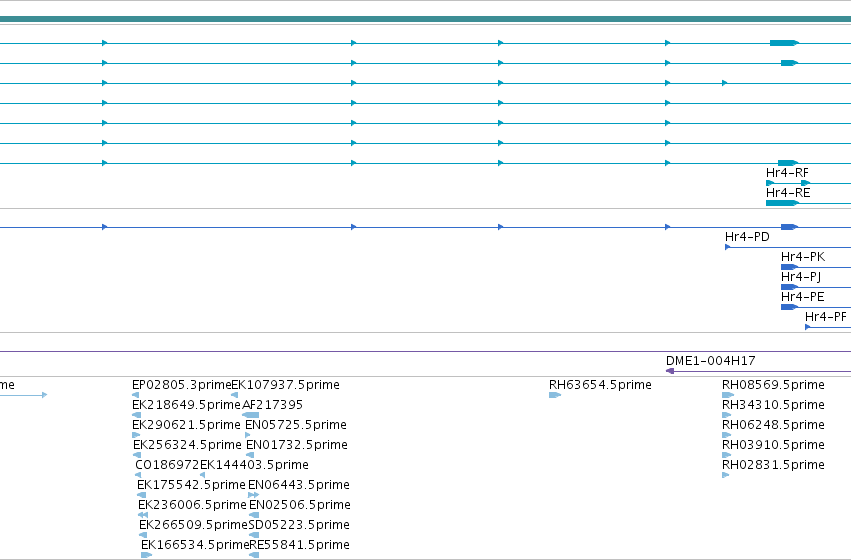Click the EN06443.5prime double-arrow glyph
Image resolution: width=851 pixels, height=560 pixels.
point(253,495)
